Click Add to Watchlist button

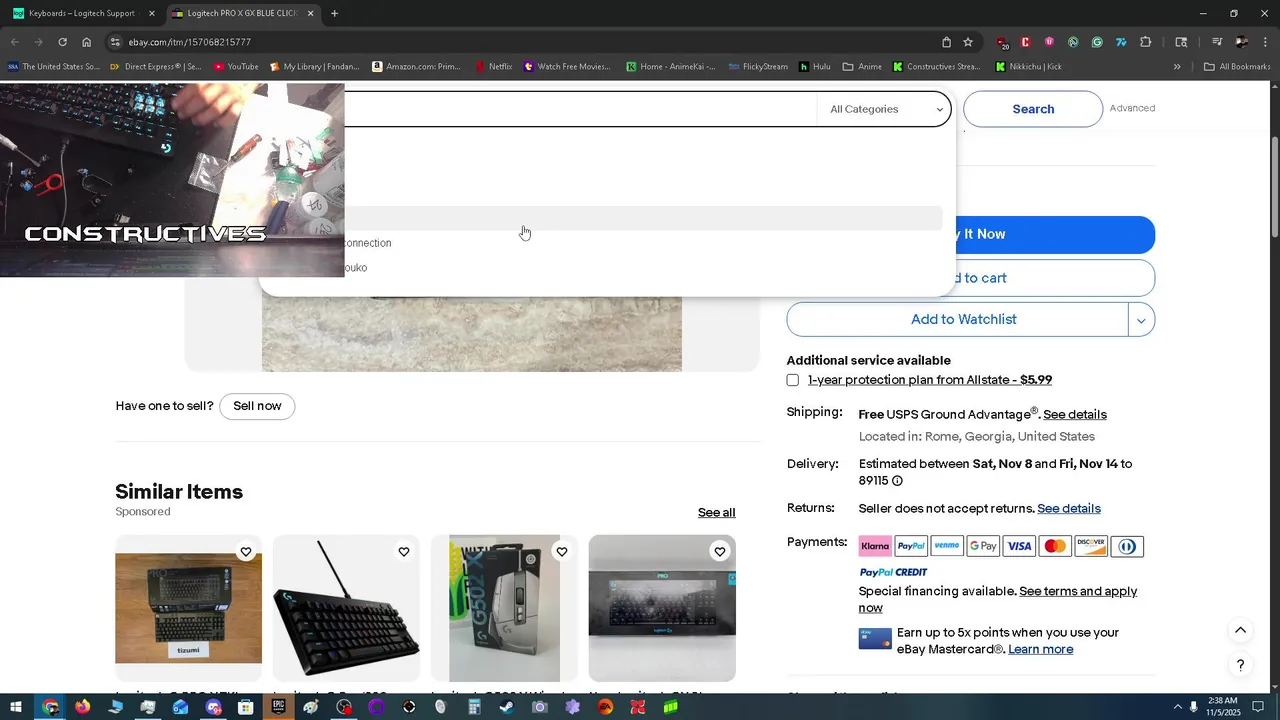click(958, 320)
